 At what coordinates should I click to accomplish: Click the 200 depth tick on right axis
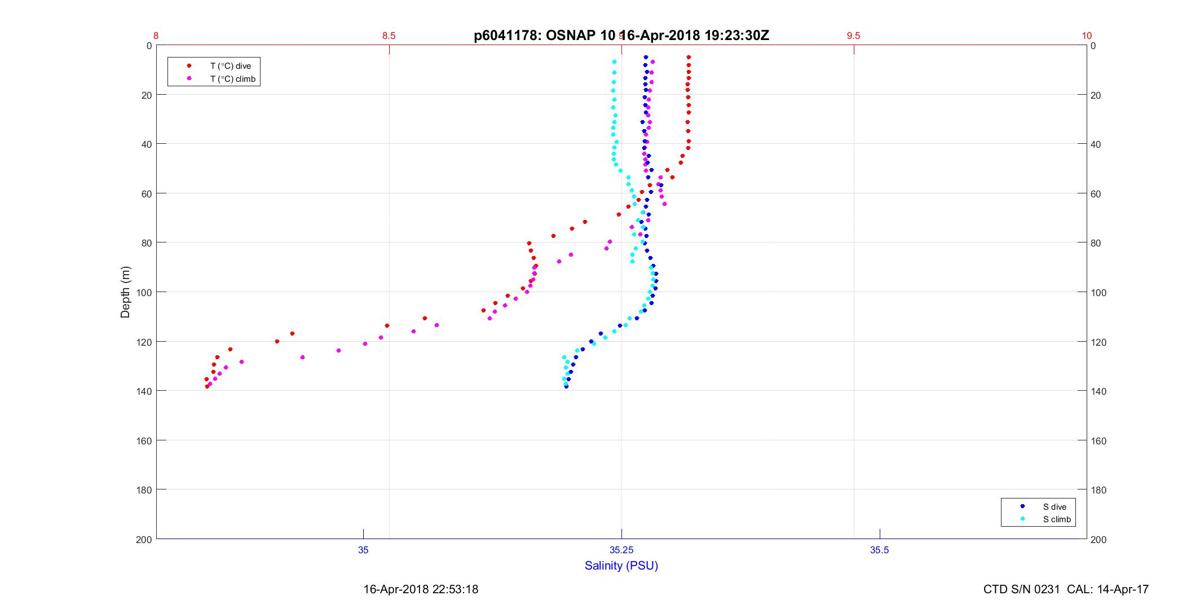pos(1100,539)
